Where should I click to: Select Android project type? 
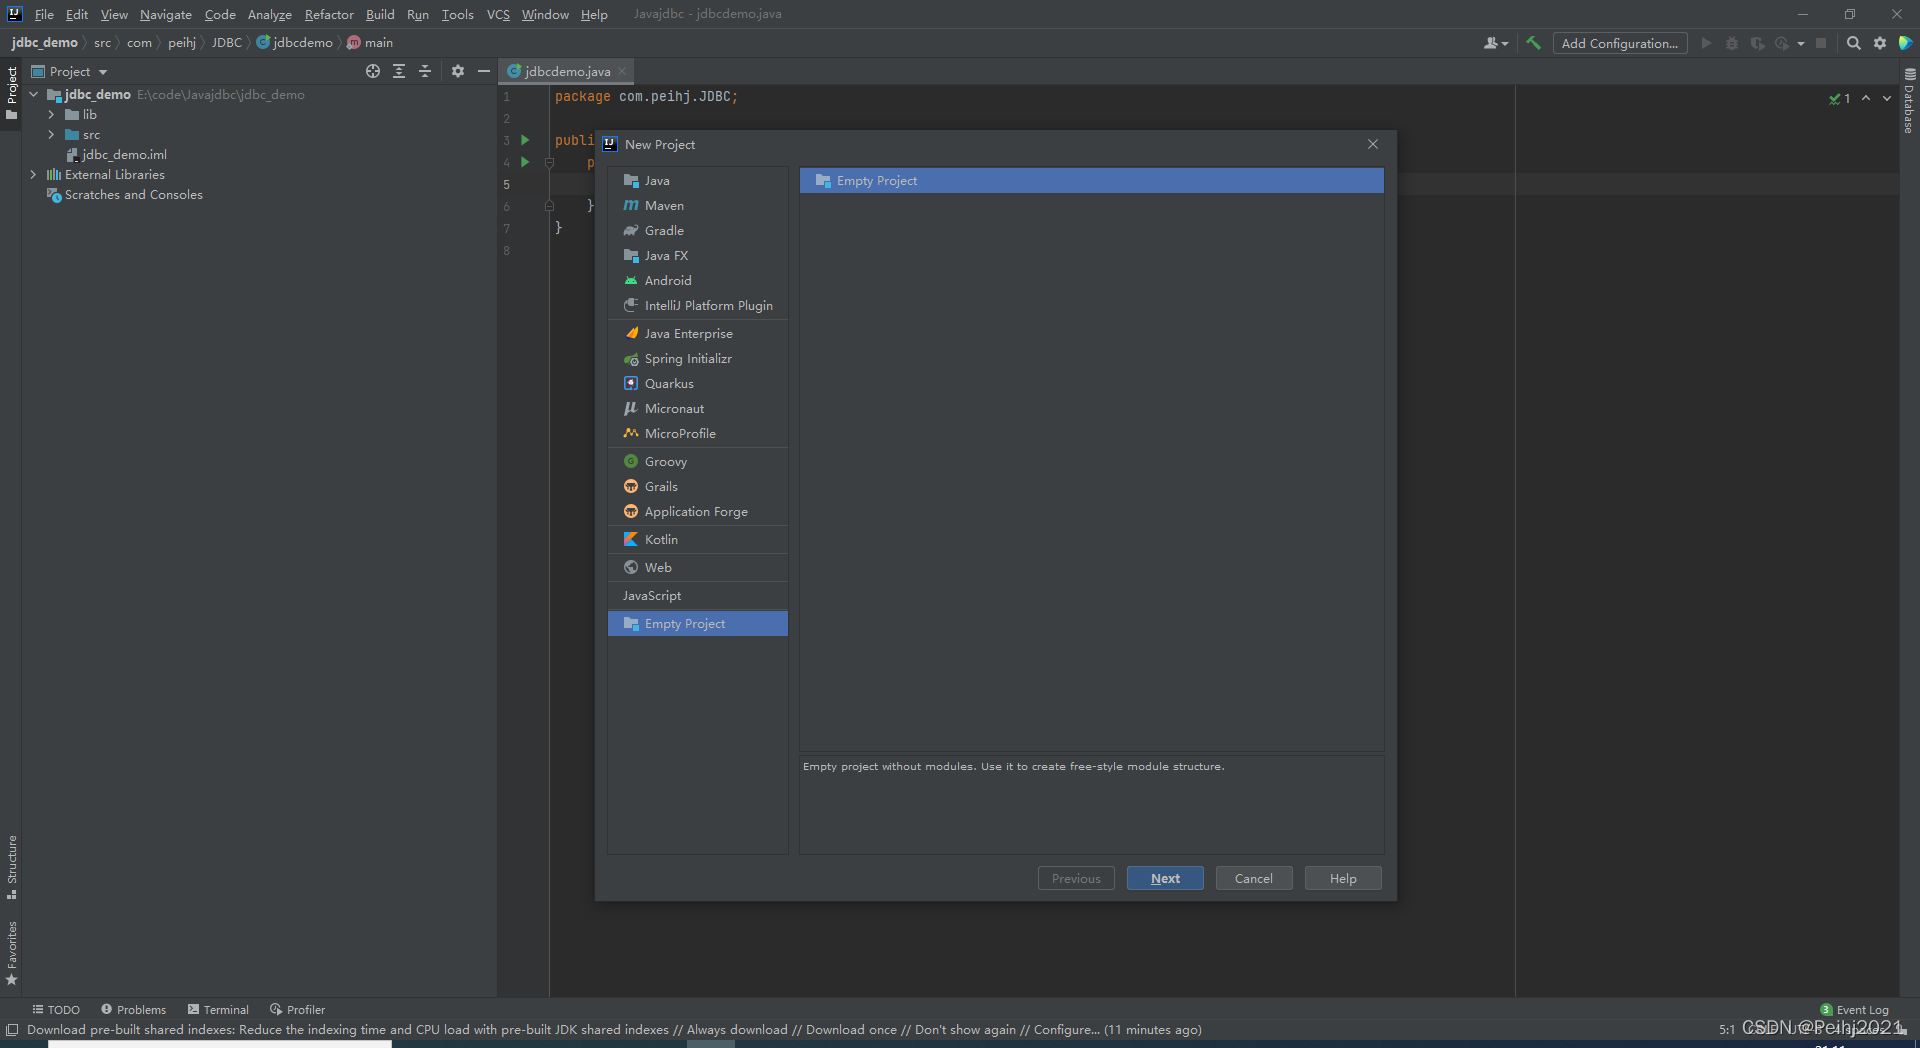(697, 280)
